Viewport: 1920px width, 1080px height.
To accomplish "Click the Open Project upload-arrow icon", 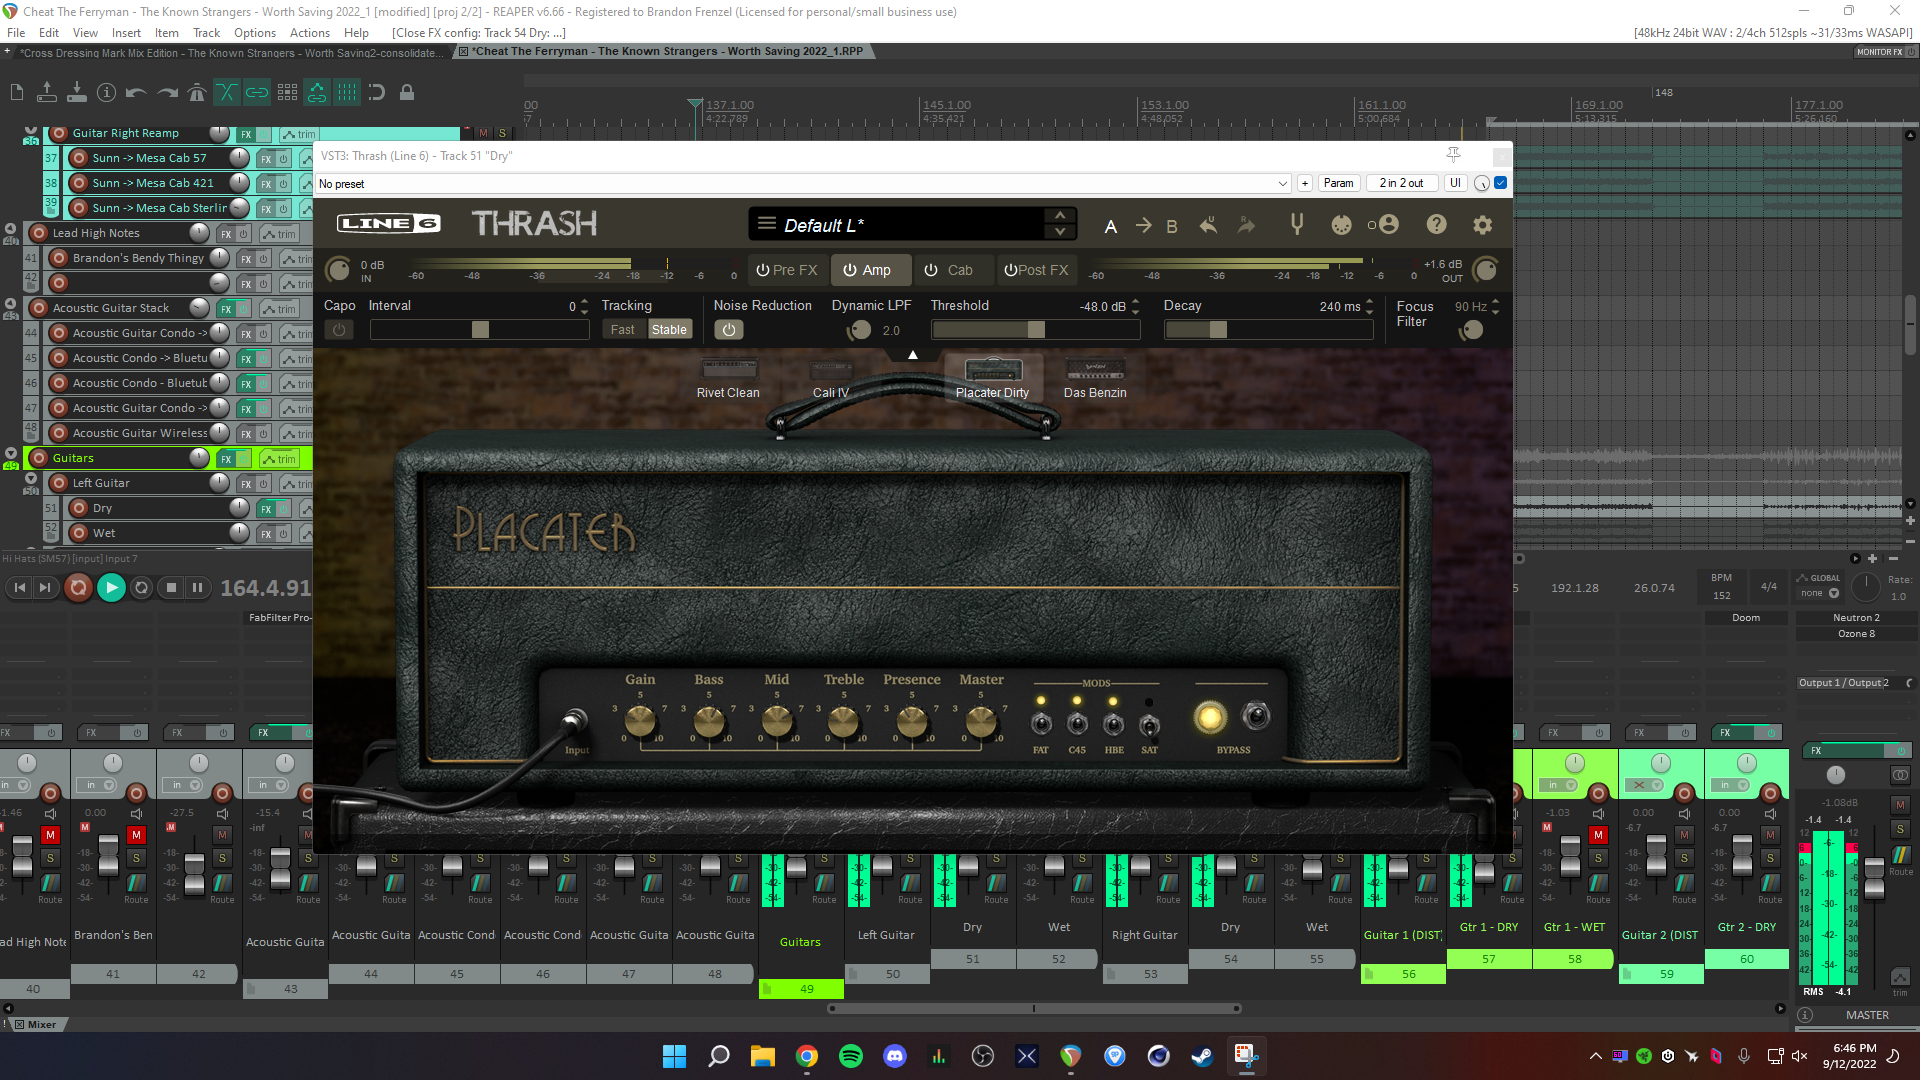I will 47,92.
